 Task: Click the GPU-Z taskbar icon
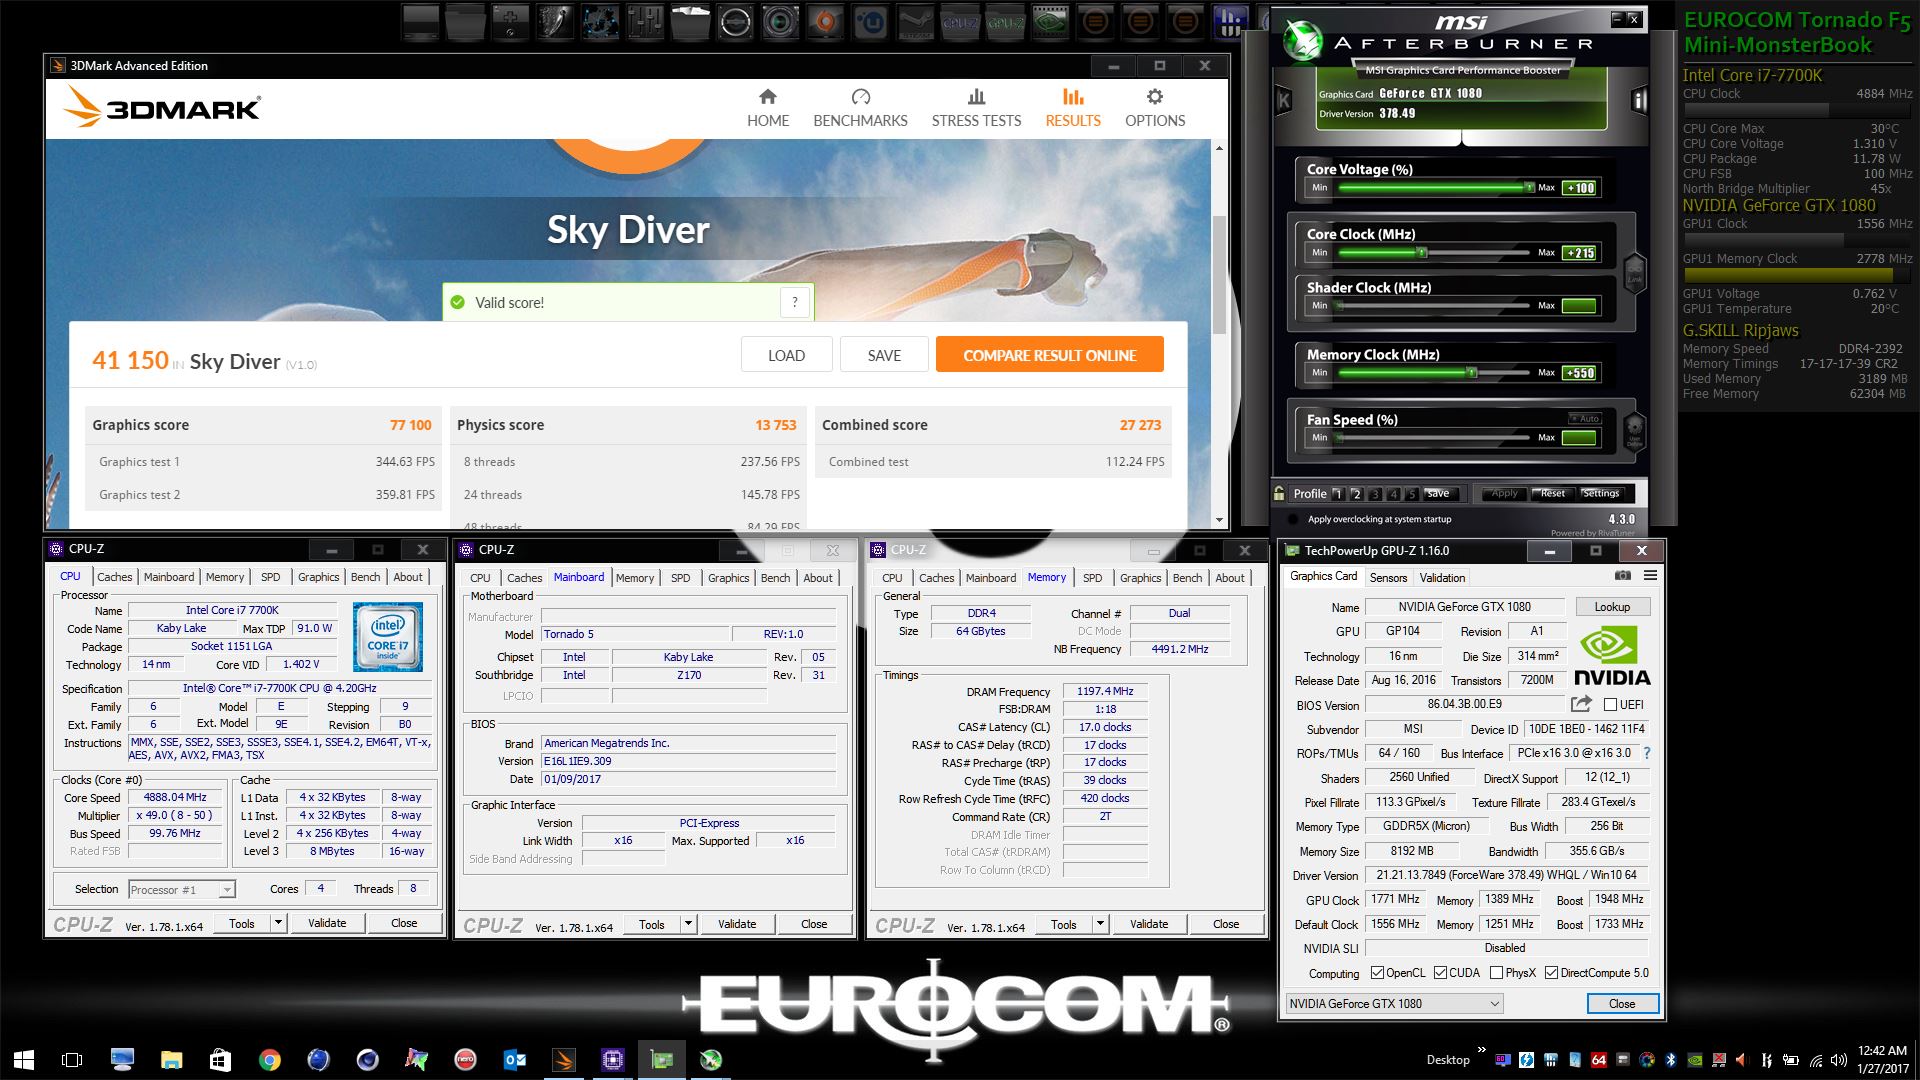pos(662,1060)
